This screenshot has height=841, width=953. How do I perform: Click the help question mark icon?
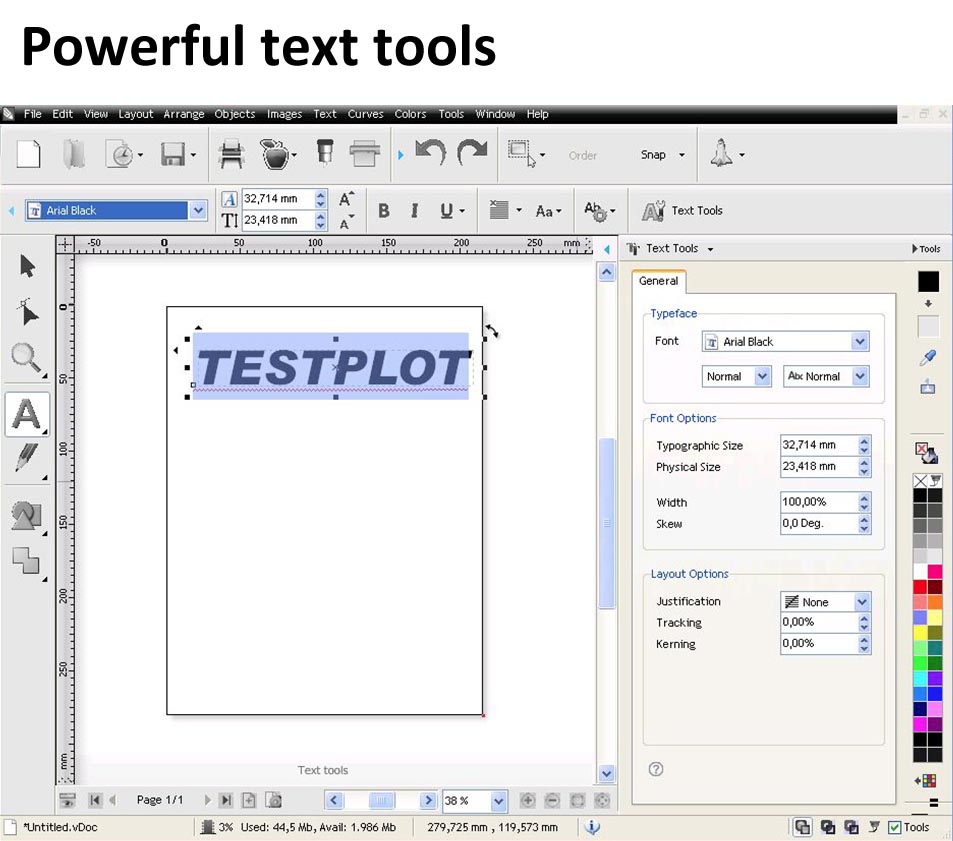[656, 769]
